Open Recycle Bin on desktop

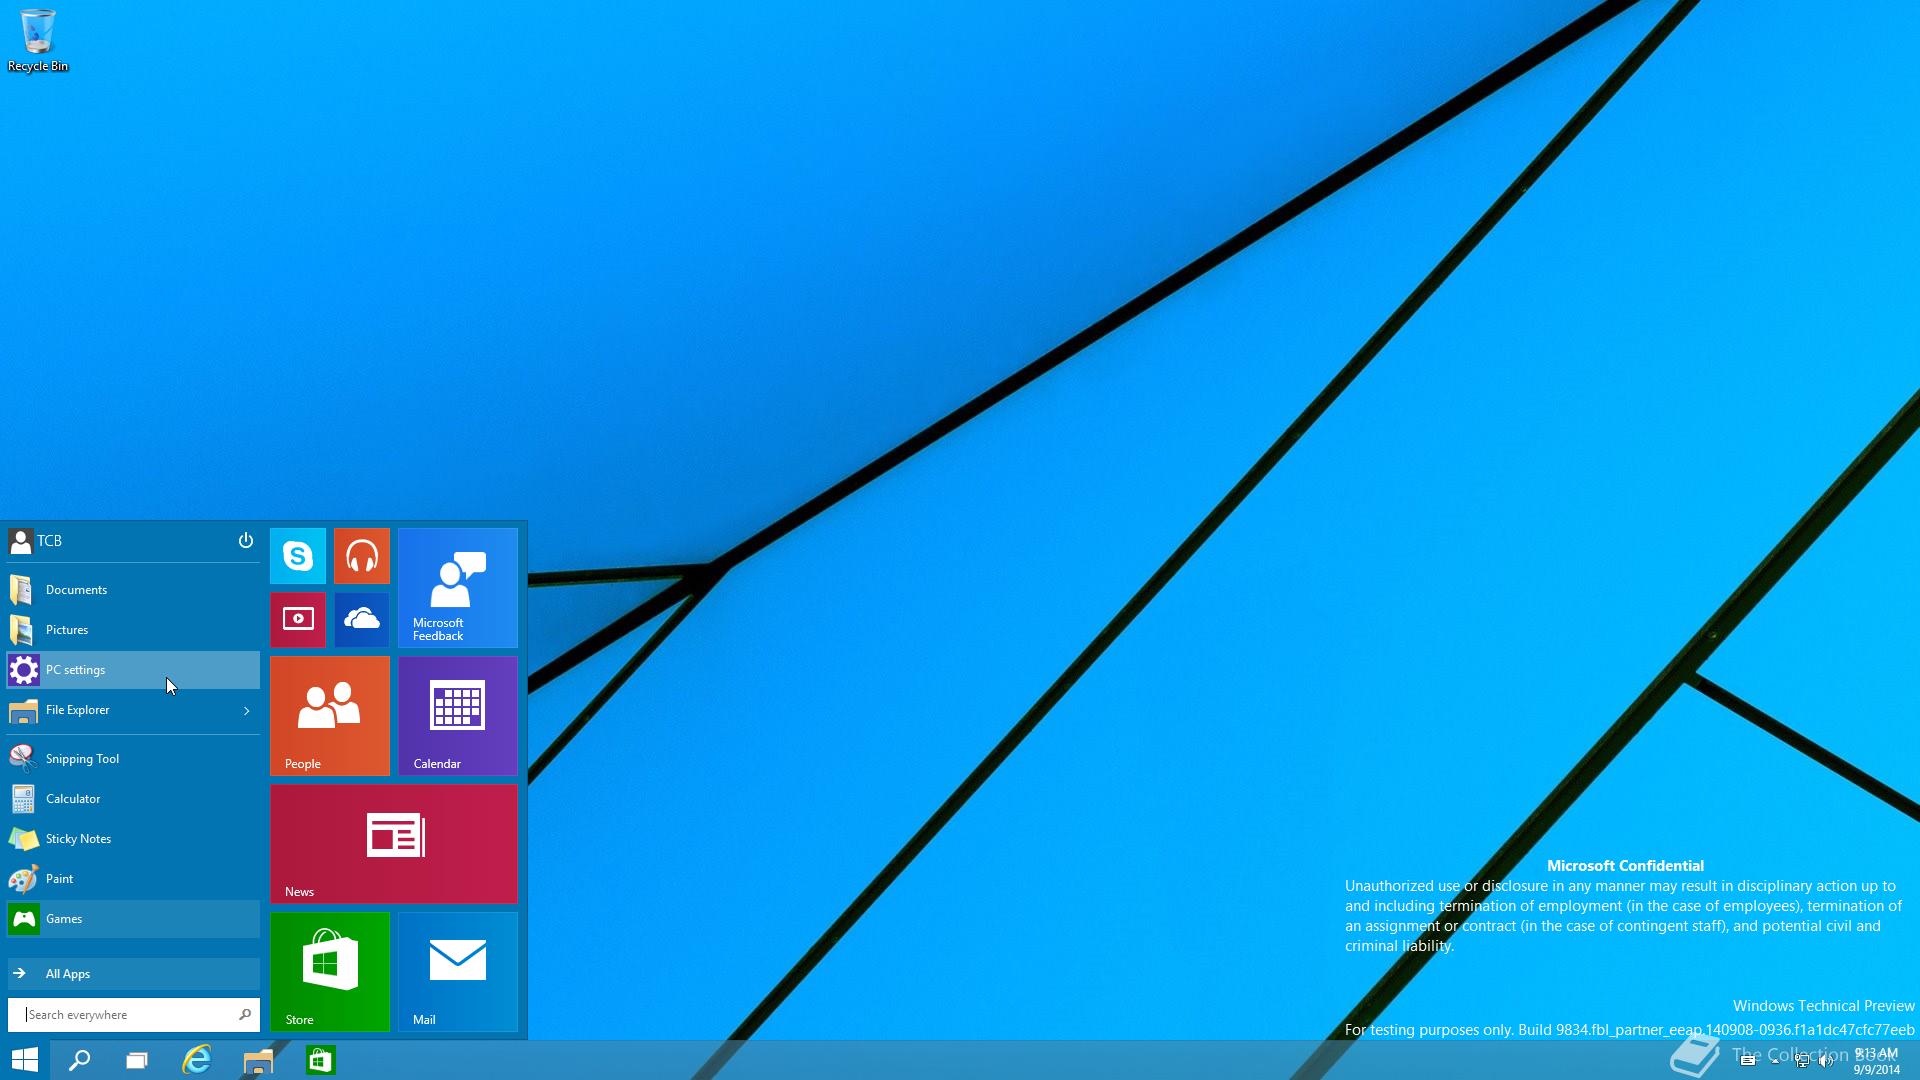tap(38, 41)
